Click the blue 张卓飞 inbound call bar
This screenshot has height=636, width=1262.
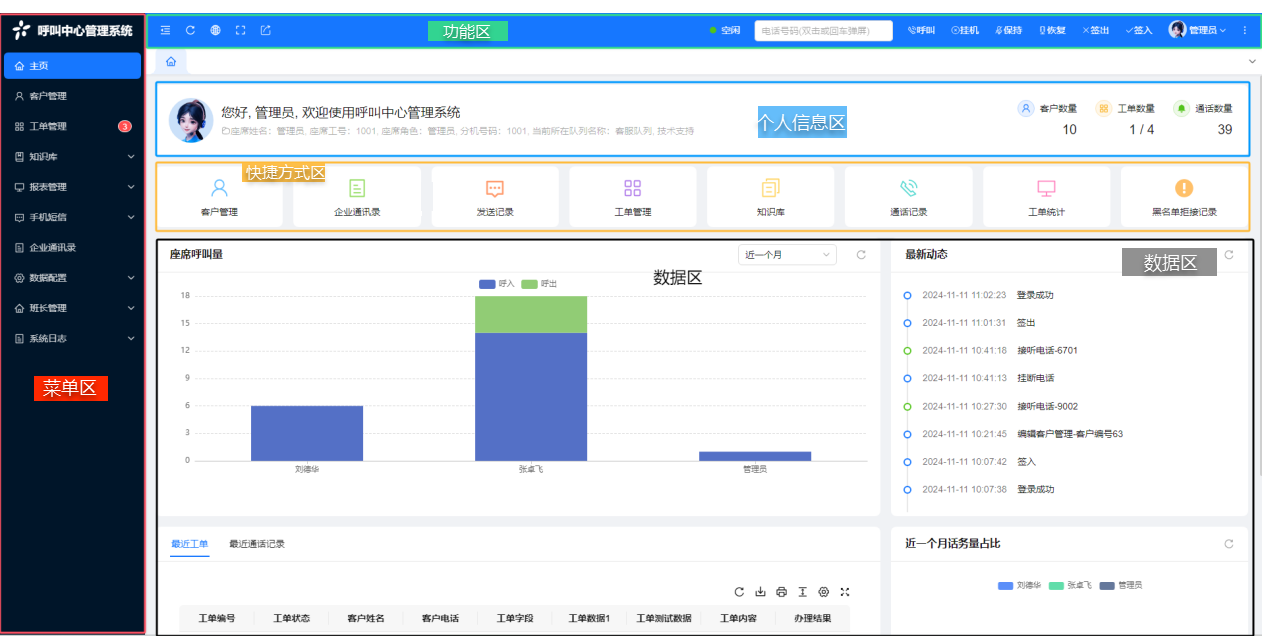531,395
